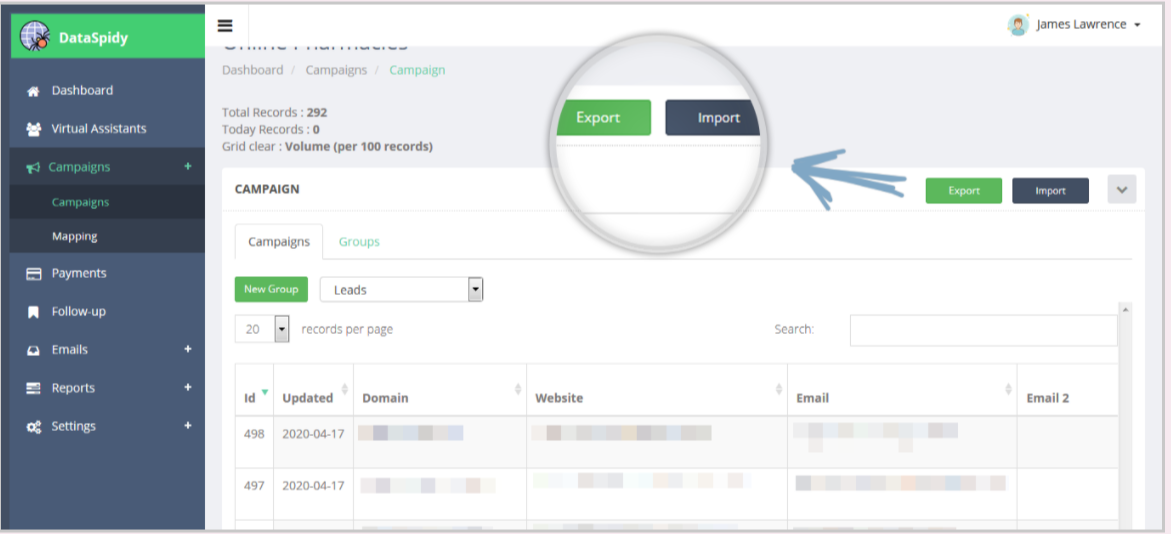Switch to the Campaigns tab
Image resolution: width=1171 pixels, height=534 pixels.
pos(279,241)
